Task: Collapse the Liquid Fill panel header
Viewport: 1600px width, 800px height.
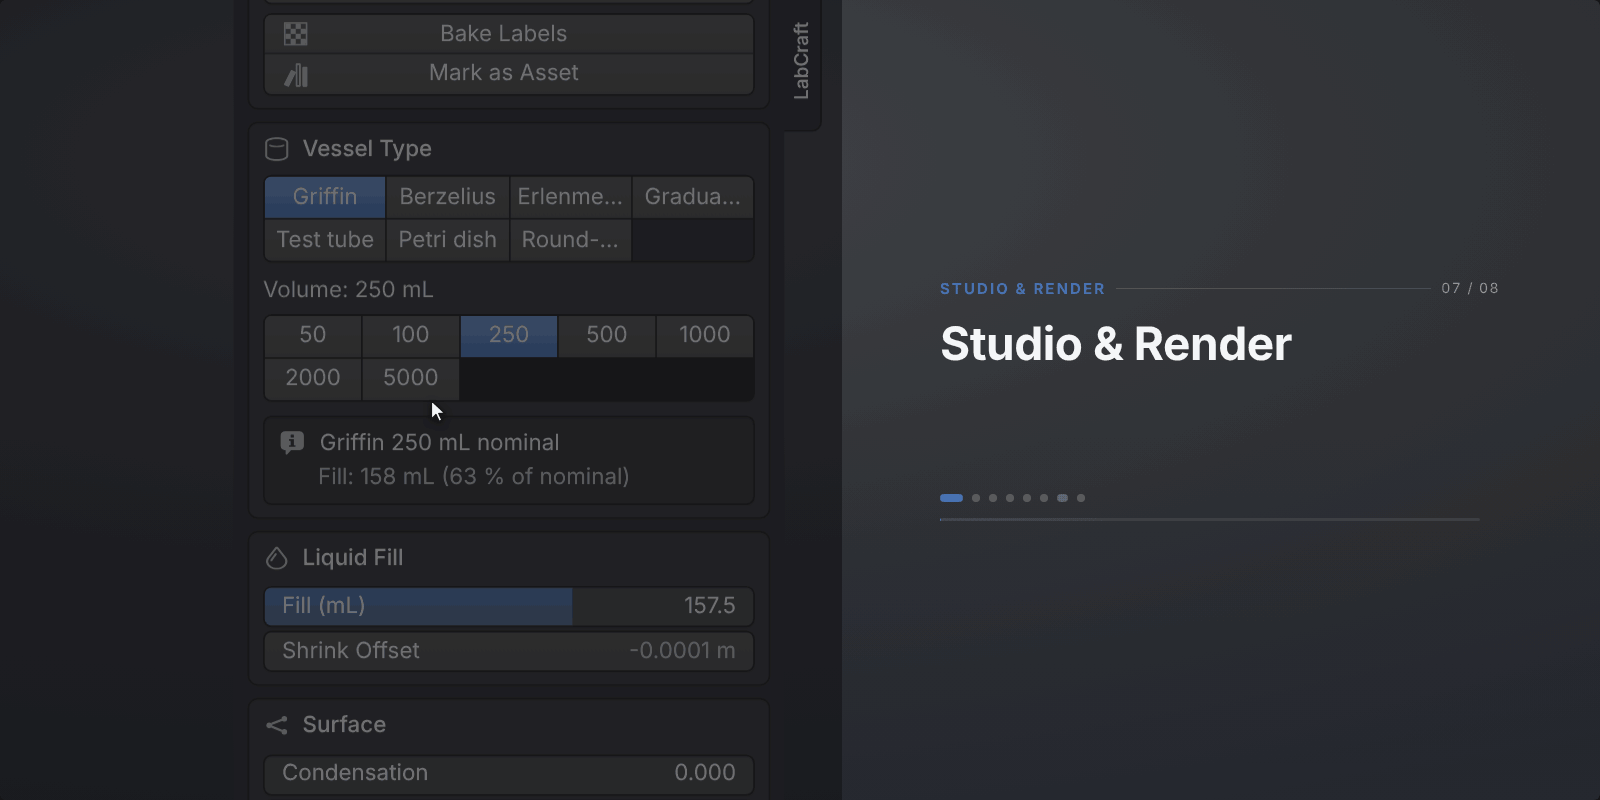Action: coord(509,558)
